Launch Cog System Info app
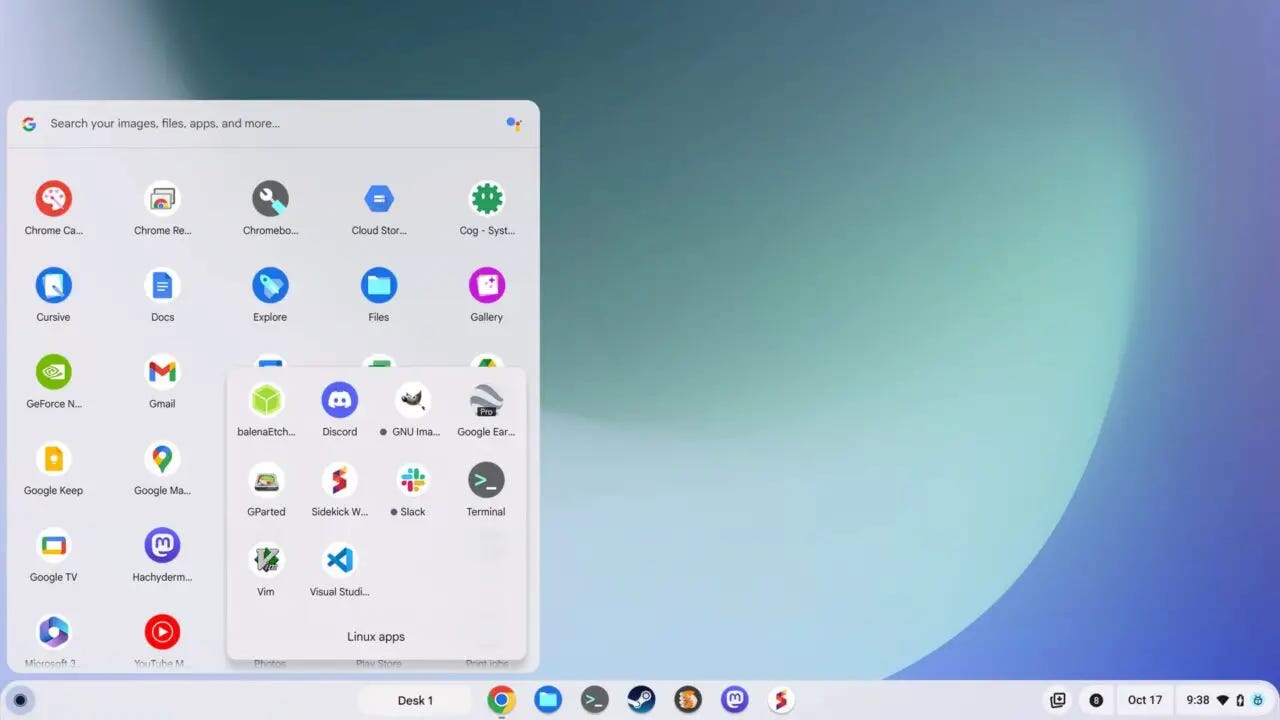Image resolution: width=1280 pixels, height=720 pixels. (487, 199)
